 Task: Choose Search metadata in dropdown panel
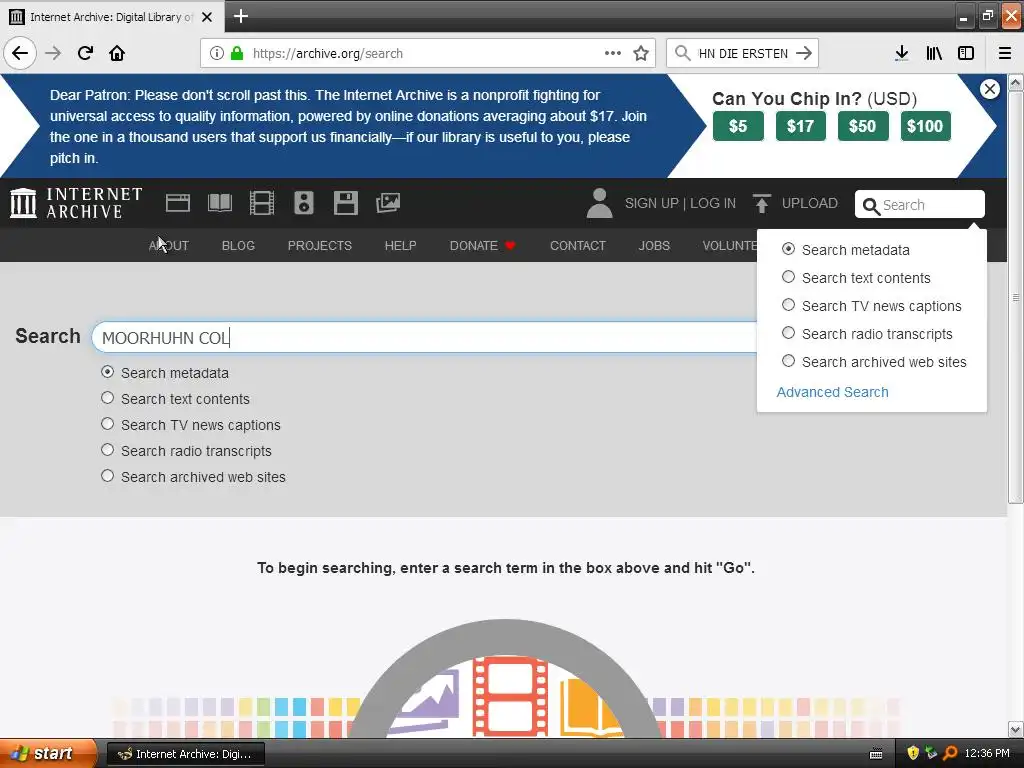(x=789, y=249)
